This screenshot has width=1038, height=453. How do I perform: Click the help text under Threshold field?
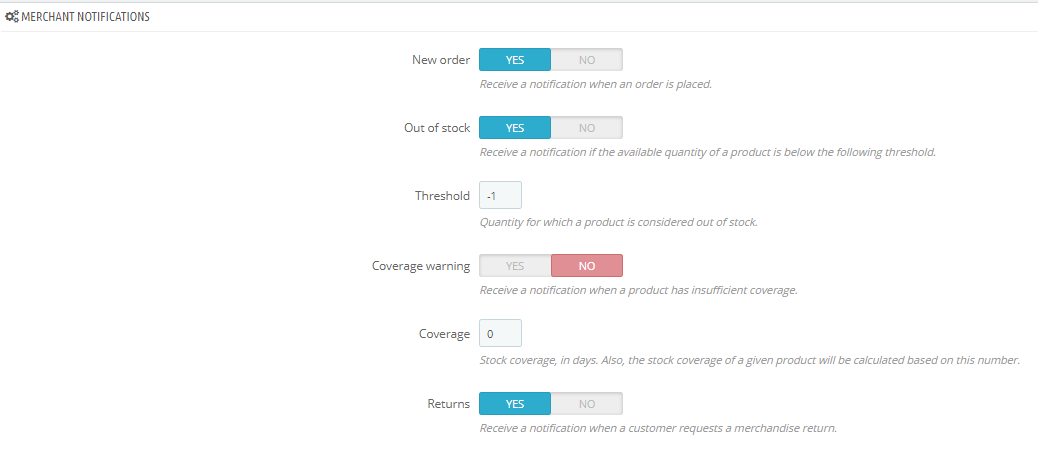pyautogui.click(x=618, y=222)
